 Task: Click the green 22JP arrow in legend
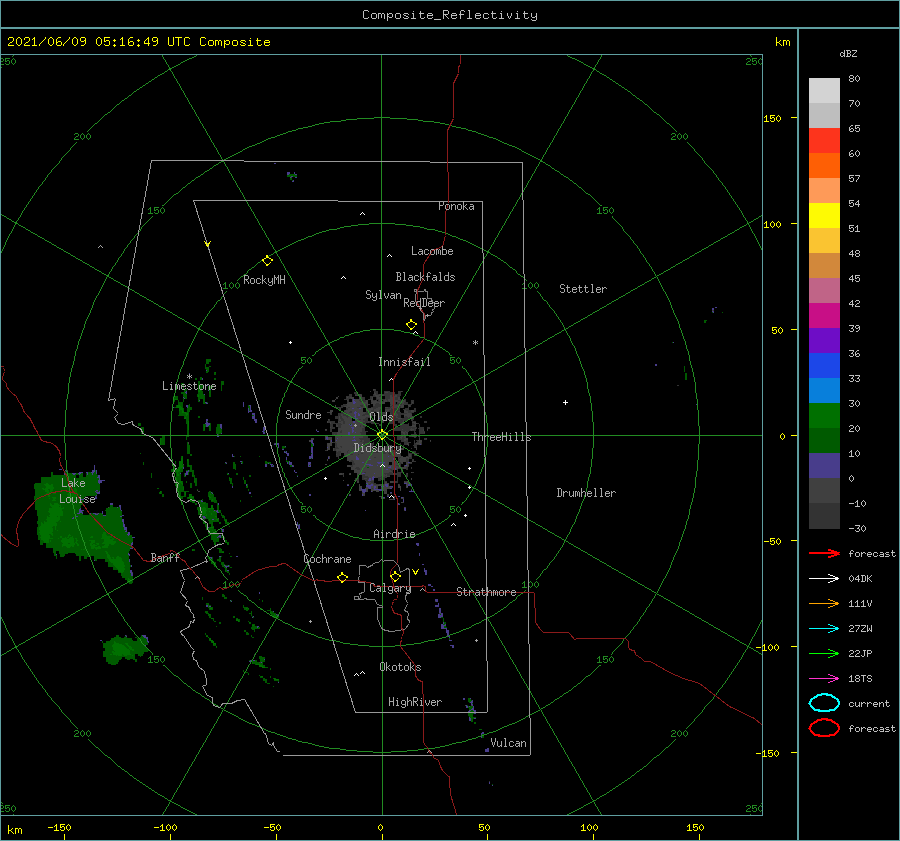coord(824,653)
